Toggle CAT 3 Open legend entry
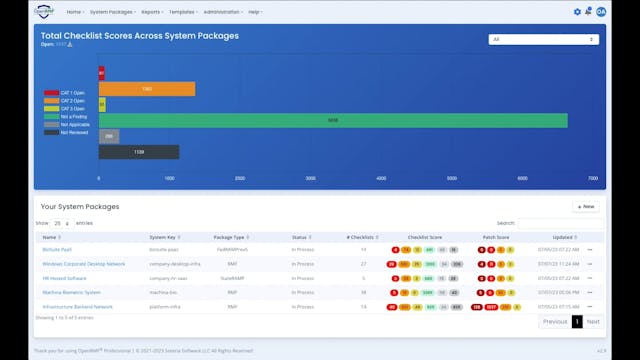The width and height of the screenshot is (640, 360). coord(64,109)
